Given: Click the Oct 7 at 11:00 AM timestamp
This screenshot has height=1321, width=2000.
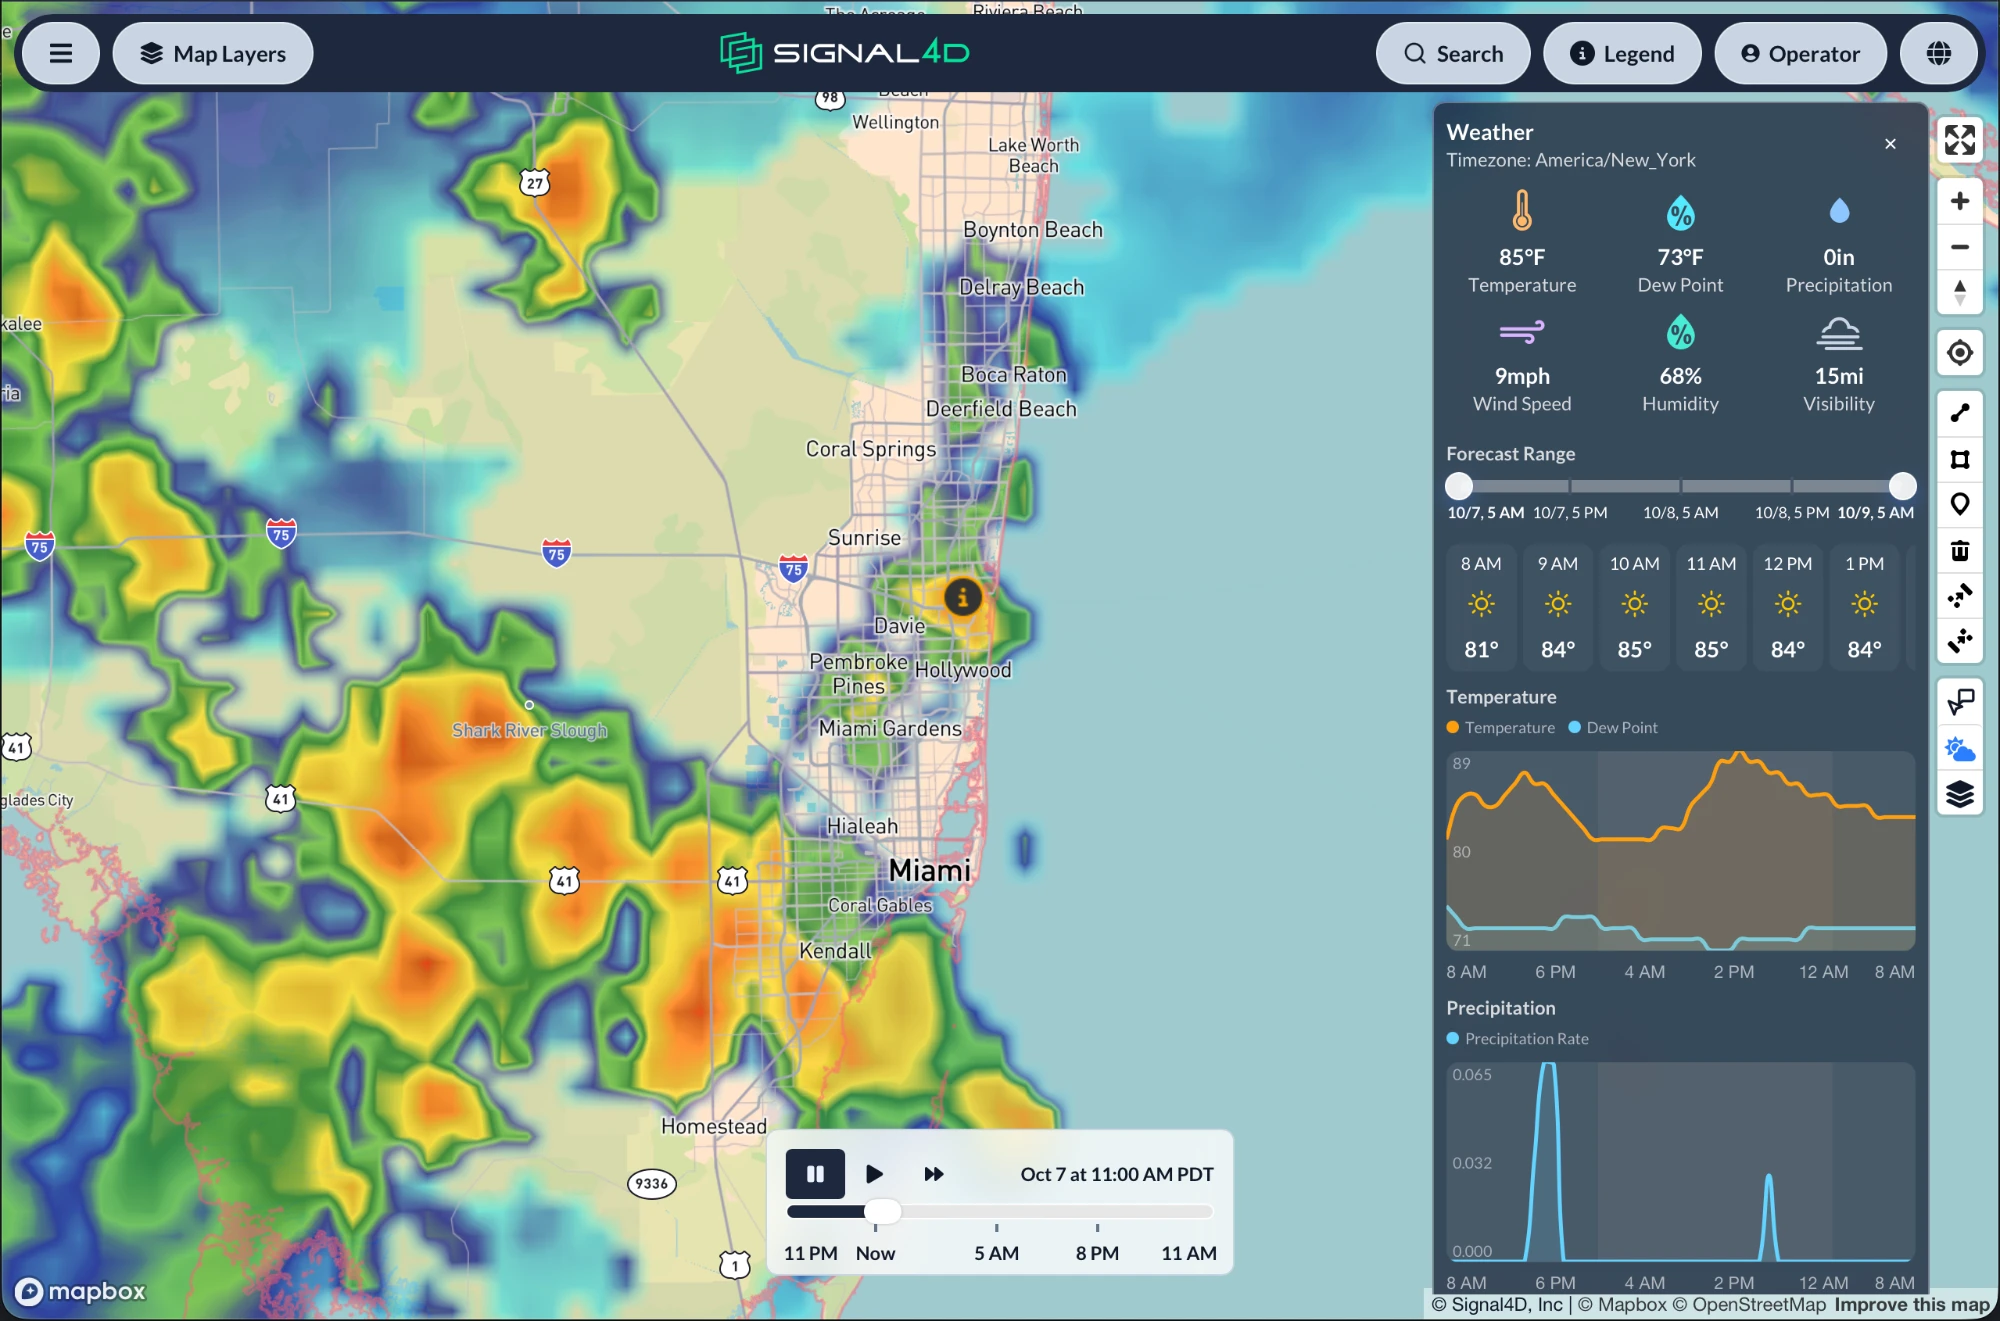Looking at the screenshot, I should point(1117,1175).
